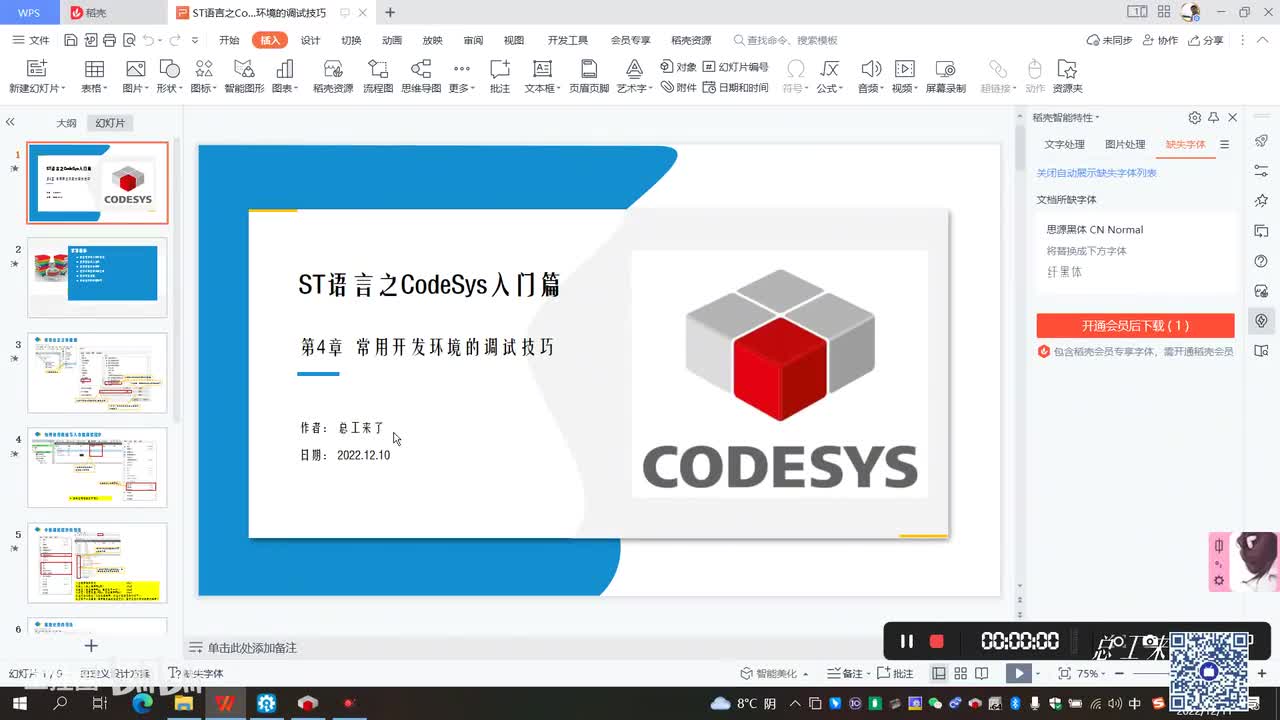Open the 更多 more insert options
This screenshot has height=720, width=1280.
[x=461, y=76]
